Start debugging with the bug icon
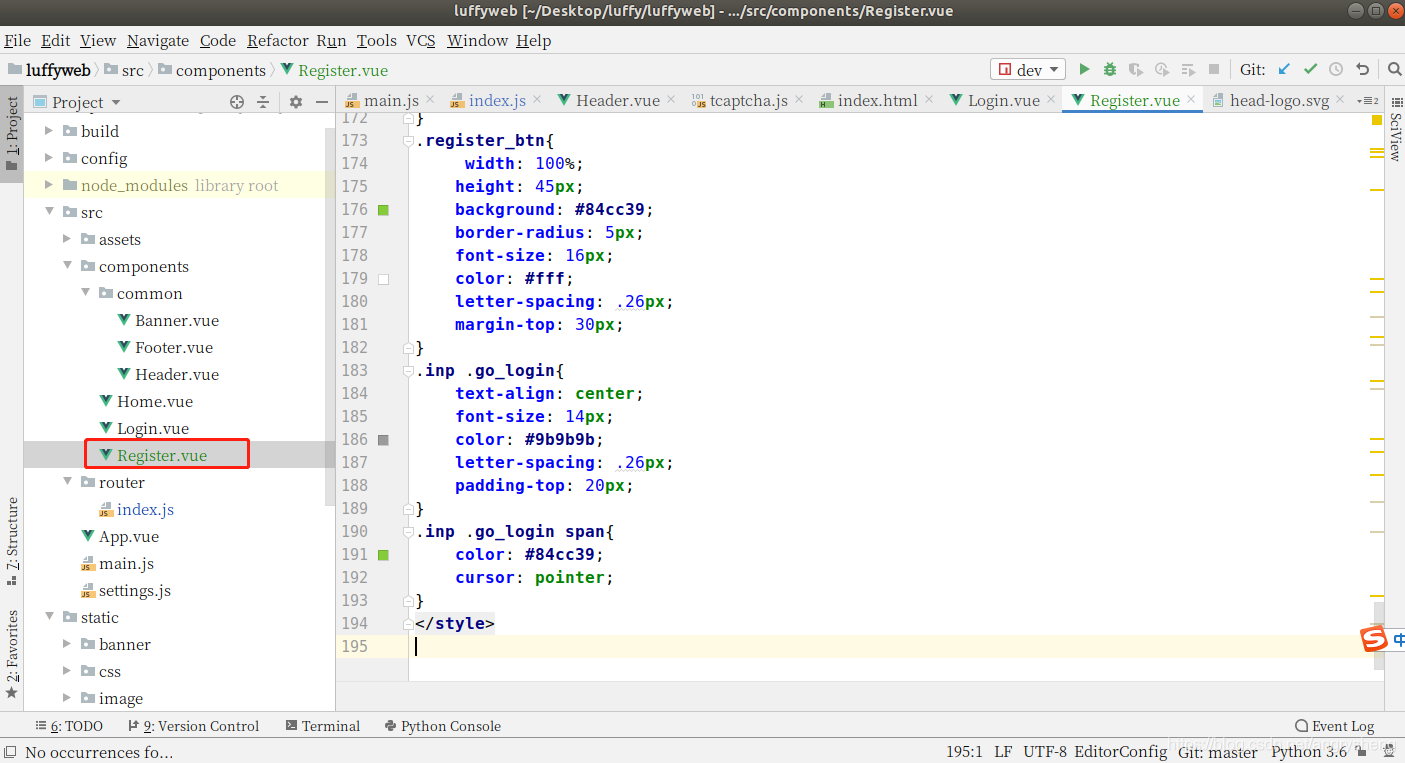Image resolution: width=1405 pixels, height=763 pixels. (1110, 70)
